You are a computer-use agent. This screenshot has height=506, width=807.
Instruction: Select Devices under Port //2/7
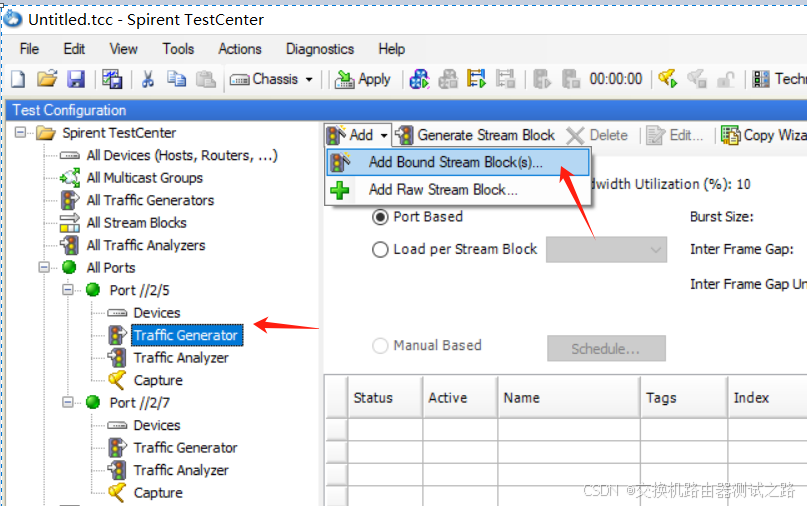coord(156,425)
